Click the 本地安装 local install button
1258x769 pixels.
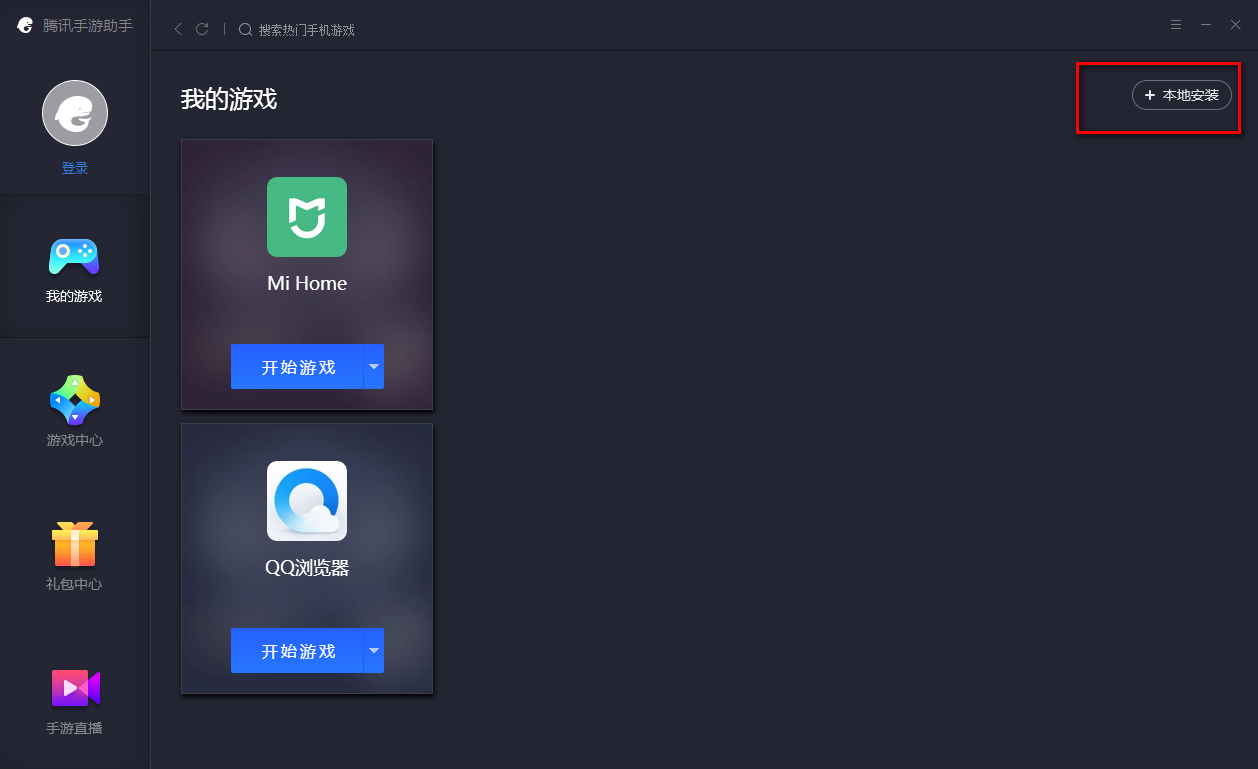click(x=1182, y=95)
